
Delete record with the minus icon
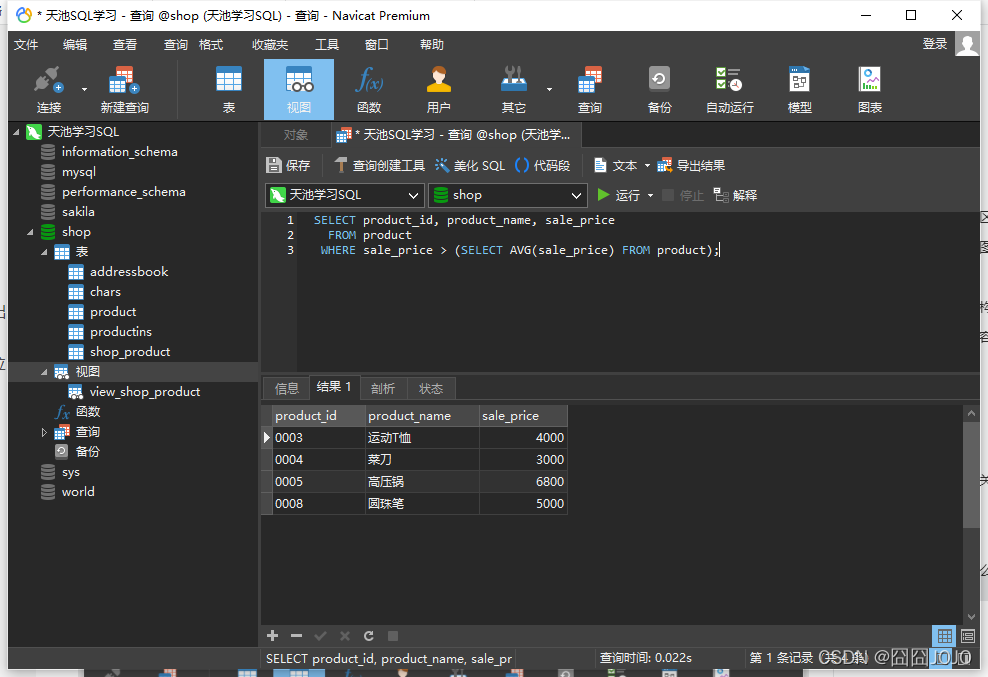click(x=297, y=635)
